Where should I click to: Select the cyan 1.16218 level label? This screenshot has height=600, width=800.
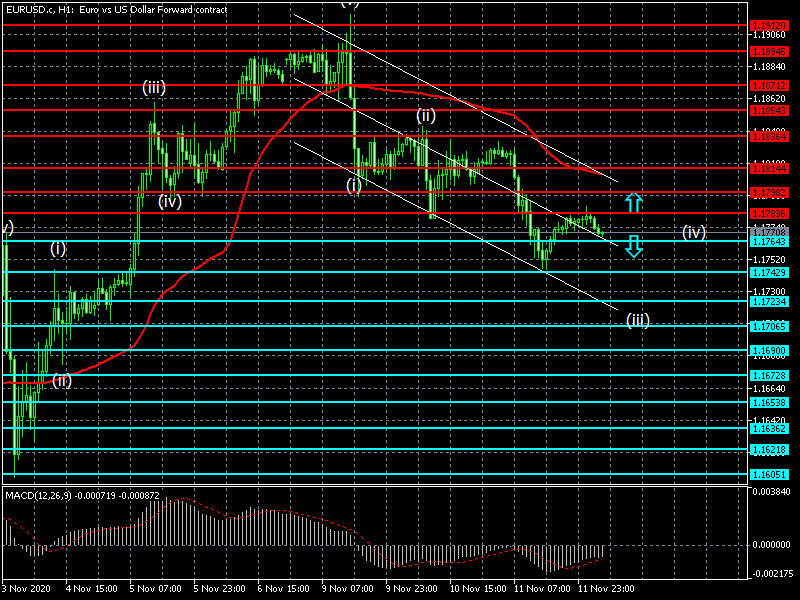769,449
